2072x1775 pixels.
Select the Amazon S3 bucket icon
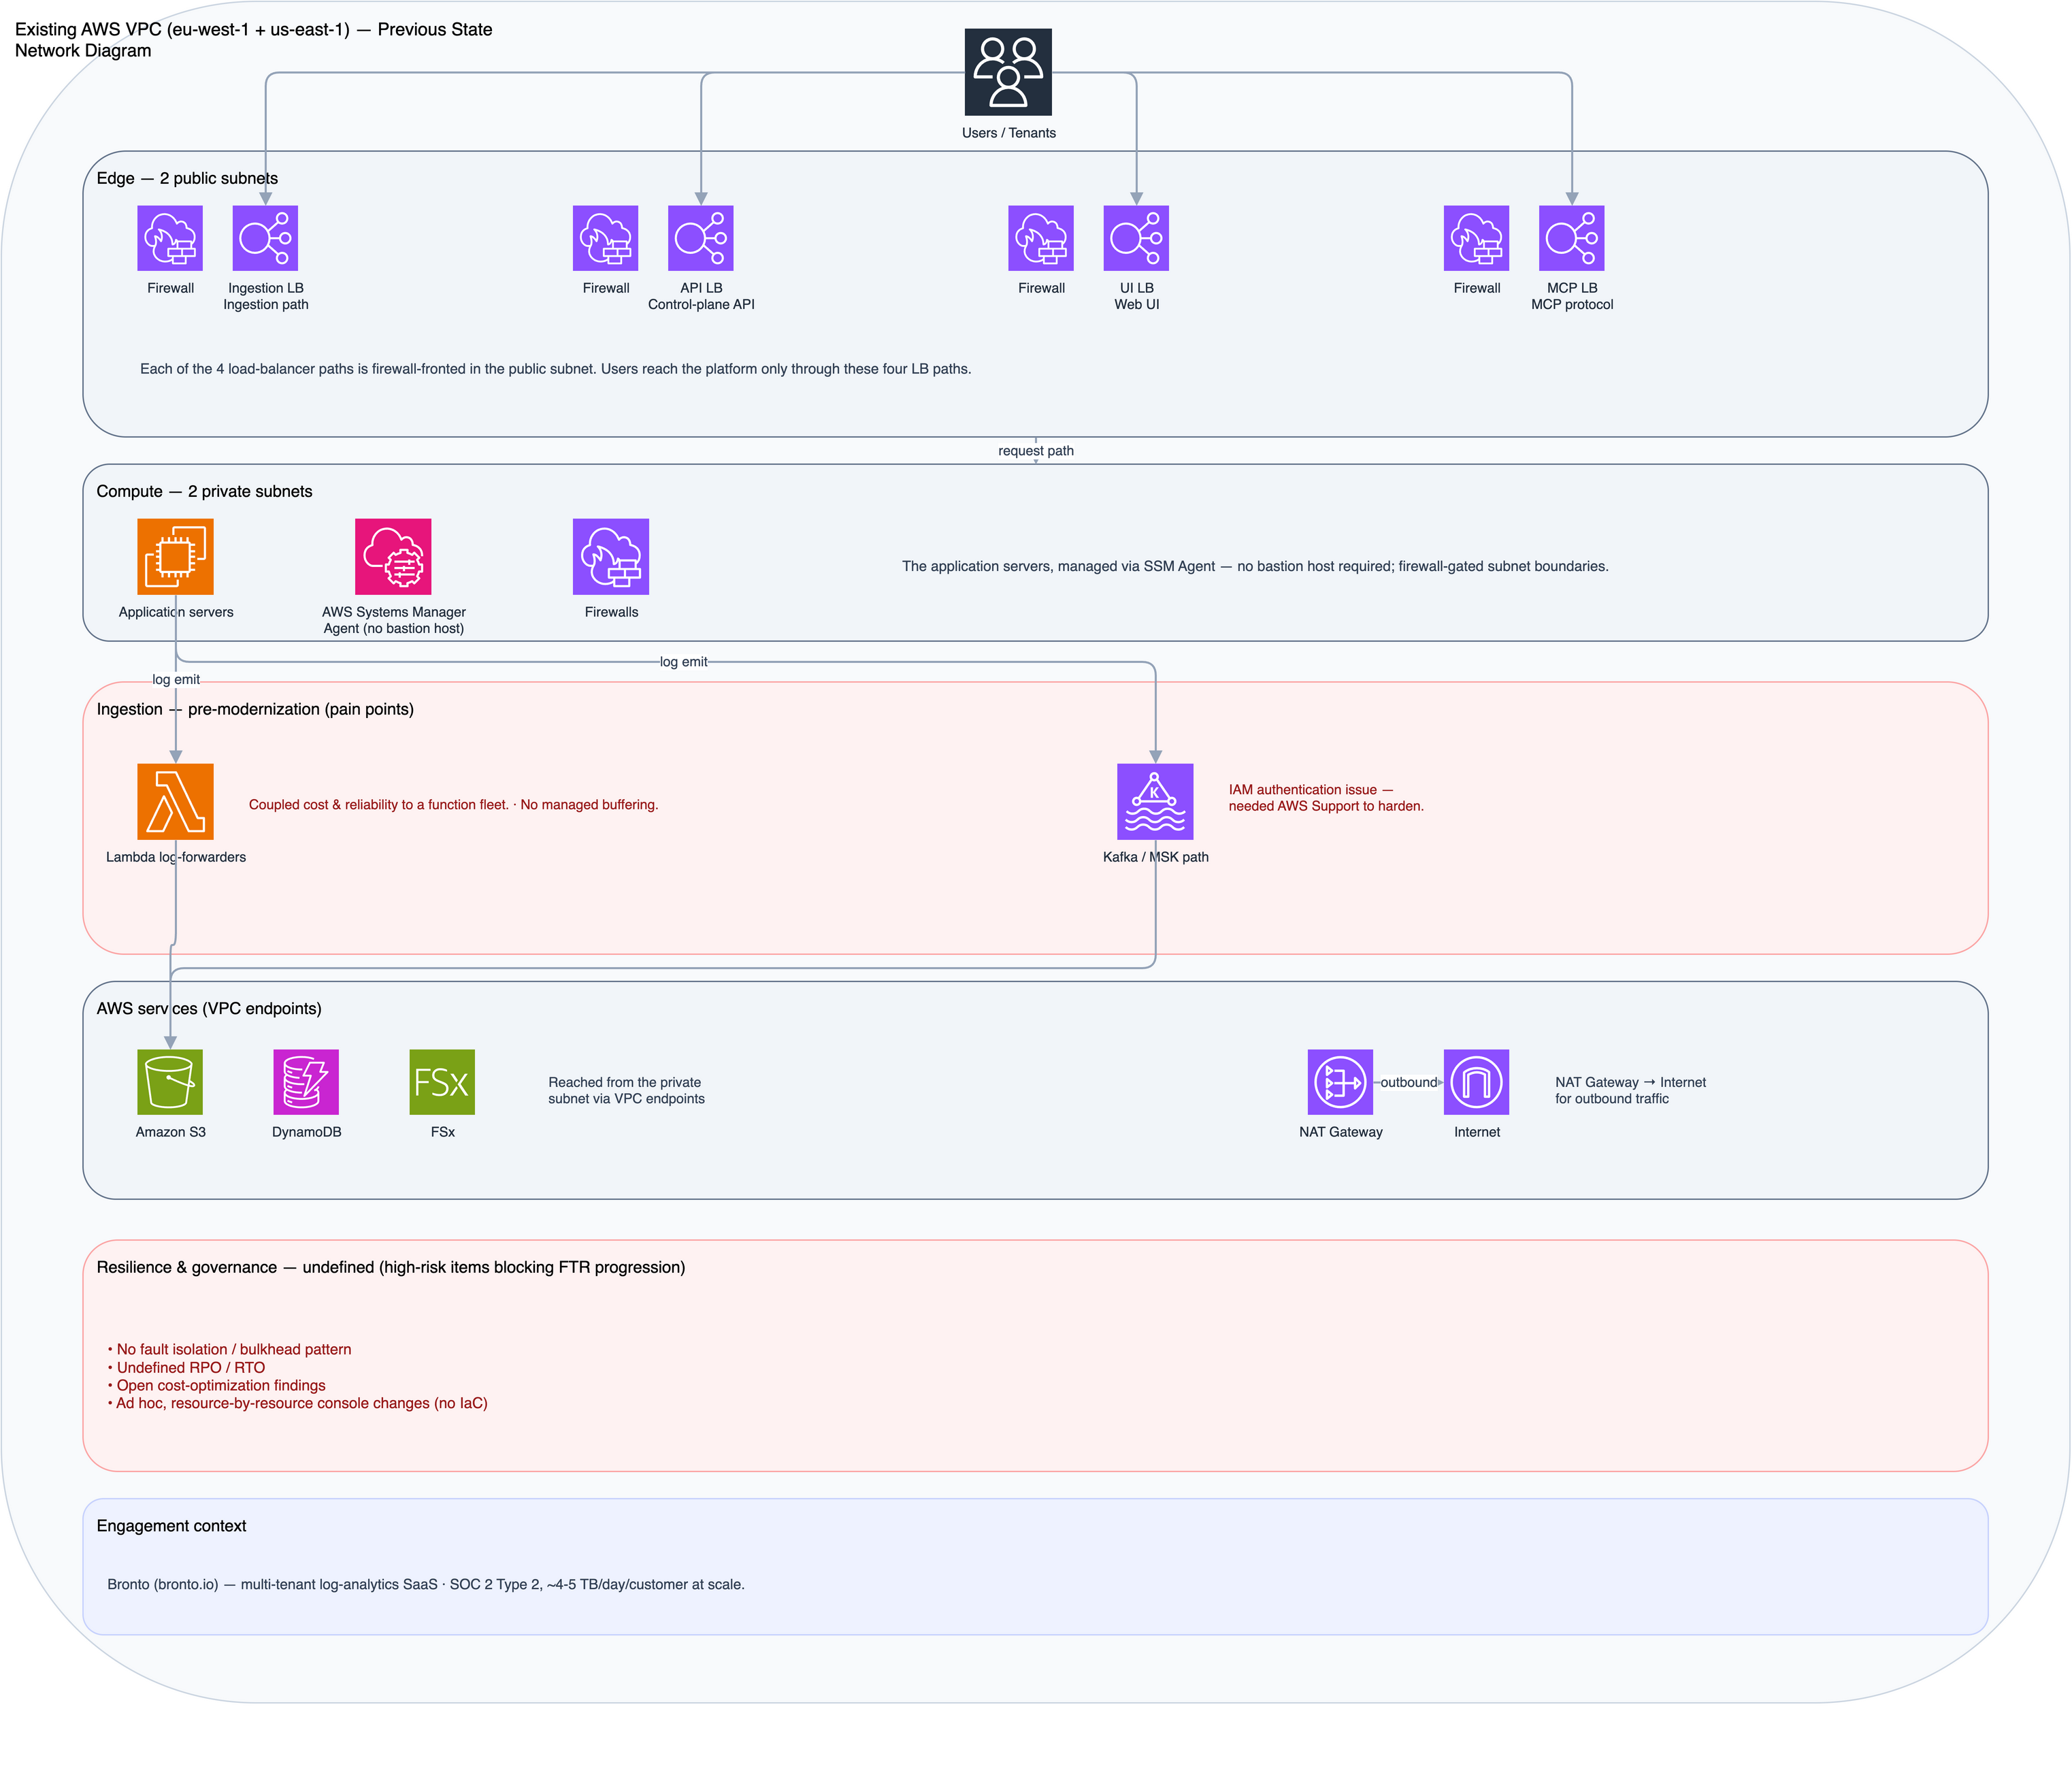pyautogui.click(x=170, y=1082)
